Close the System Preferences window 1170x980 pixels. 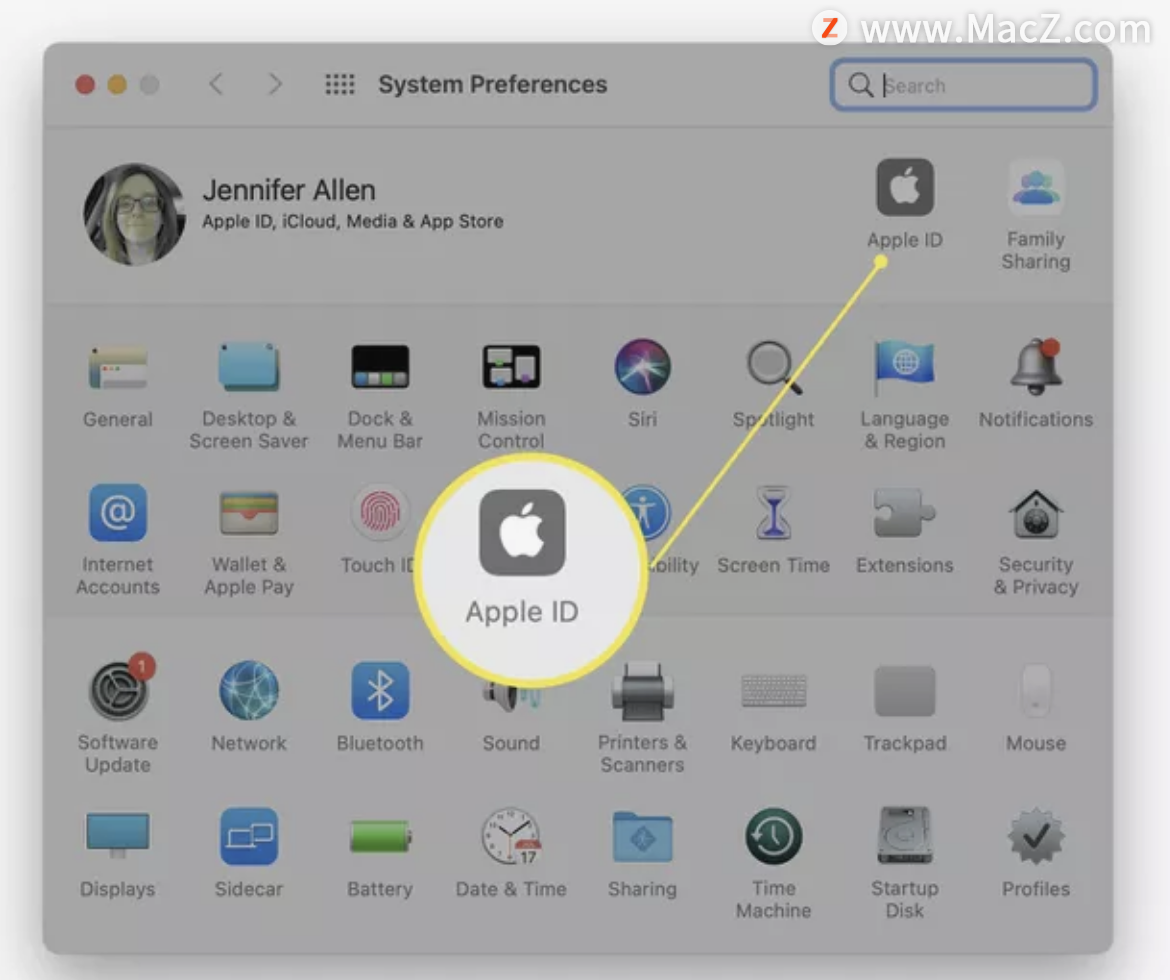click(x=85, y=84)
